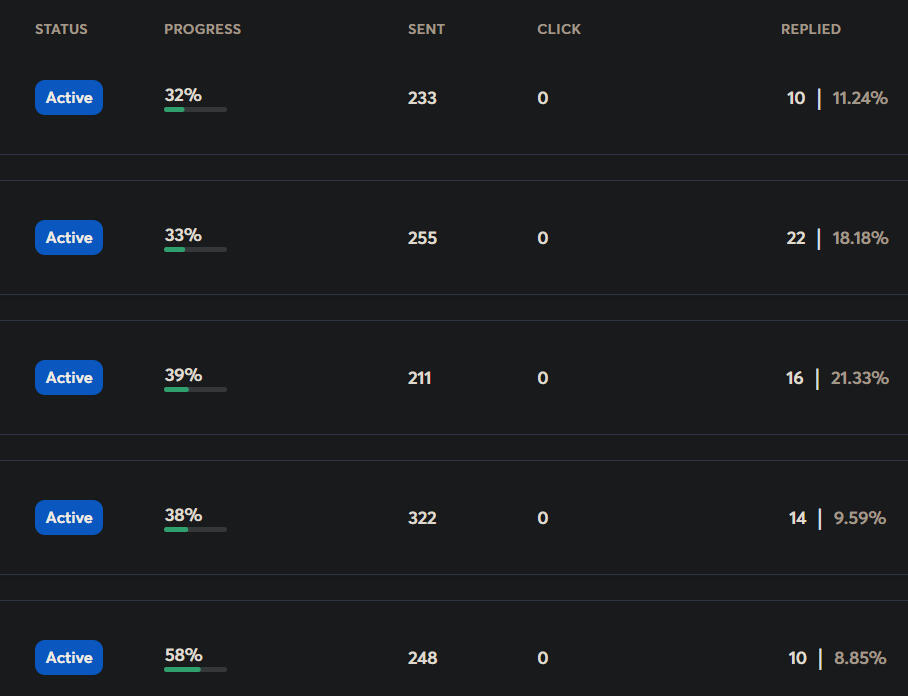Click the Active badge in the 38% row
Viewport: 908px width, 696px height.
tap(69, 517)
